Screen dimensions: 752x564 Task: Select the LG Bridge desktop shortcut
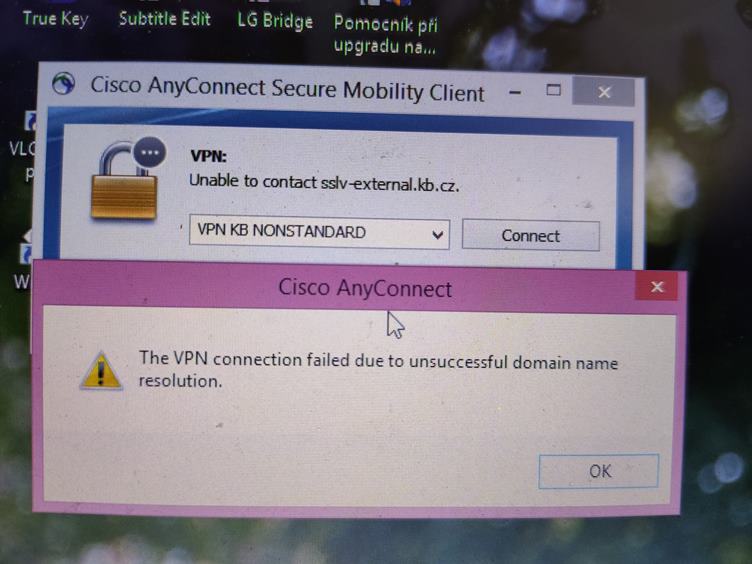275,21
